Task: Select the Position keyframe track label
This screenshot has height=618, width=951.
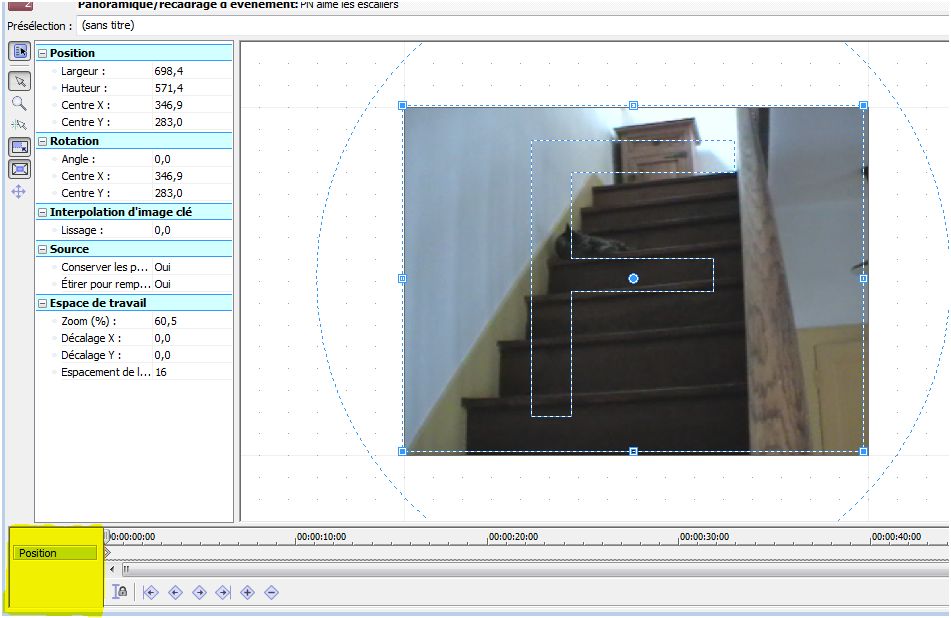Action: [55, 553]
